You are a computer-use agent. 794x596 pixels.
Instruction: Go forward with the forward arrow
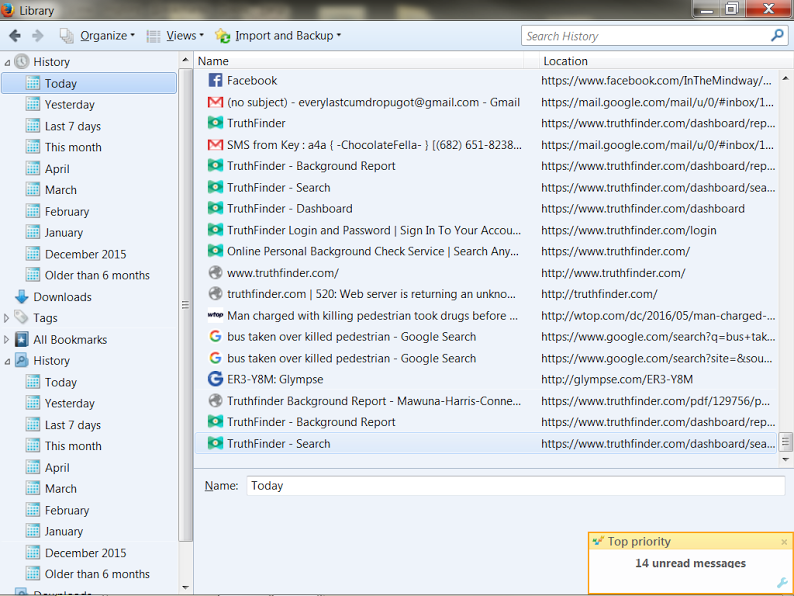38,35
